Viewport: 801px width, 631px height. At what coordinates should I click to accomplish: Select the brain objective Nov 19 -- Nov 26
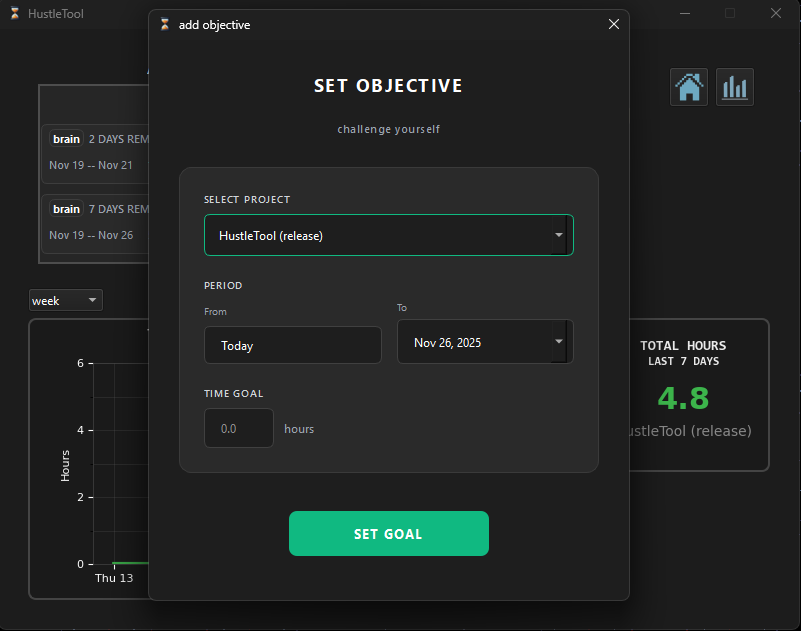(x=95, y=224)
